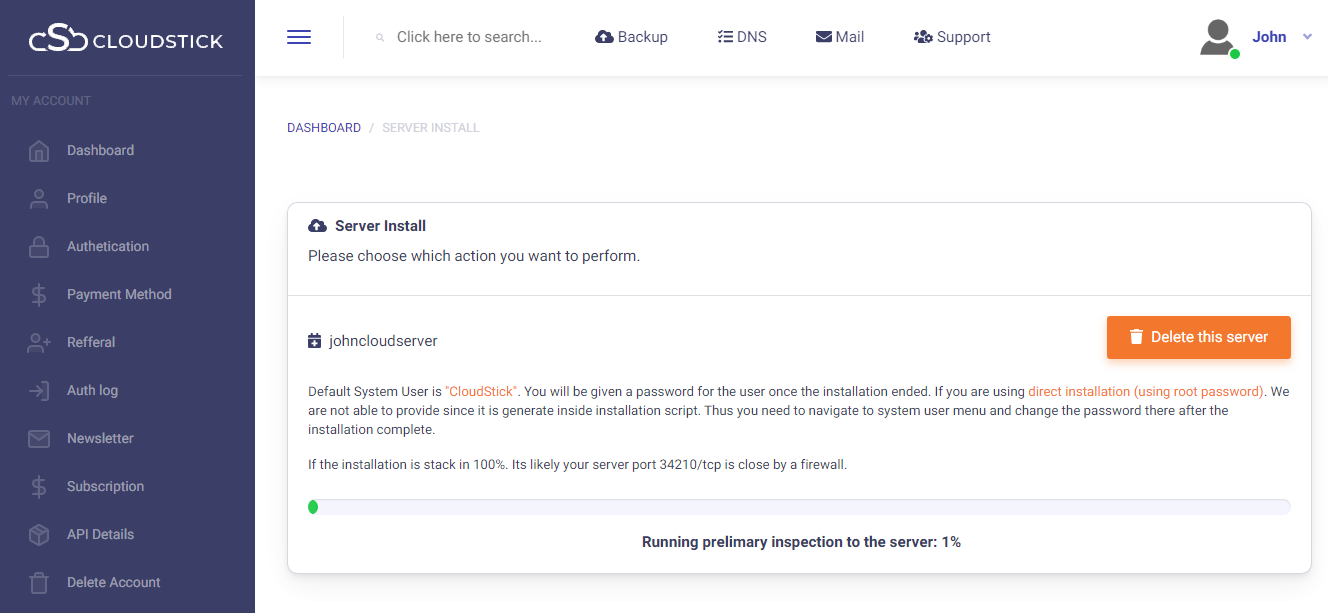Viewport: 1328px width, 613px height.
Task: Click the Newsletter envelope icon
Action: coord(39,439)
